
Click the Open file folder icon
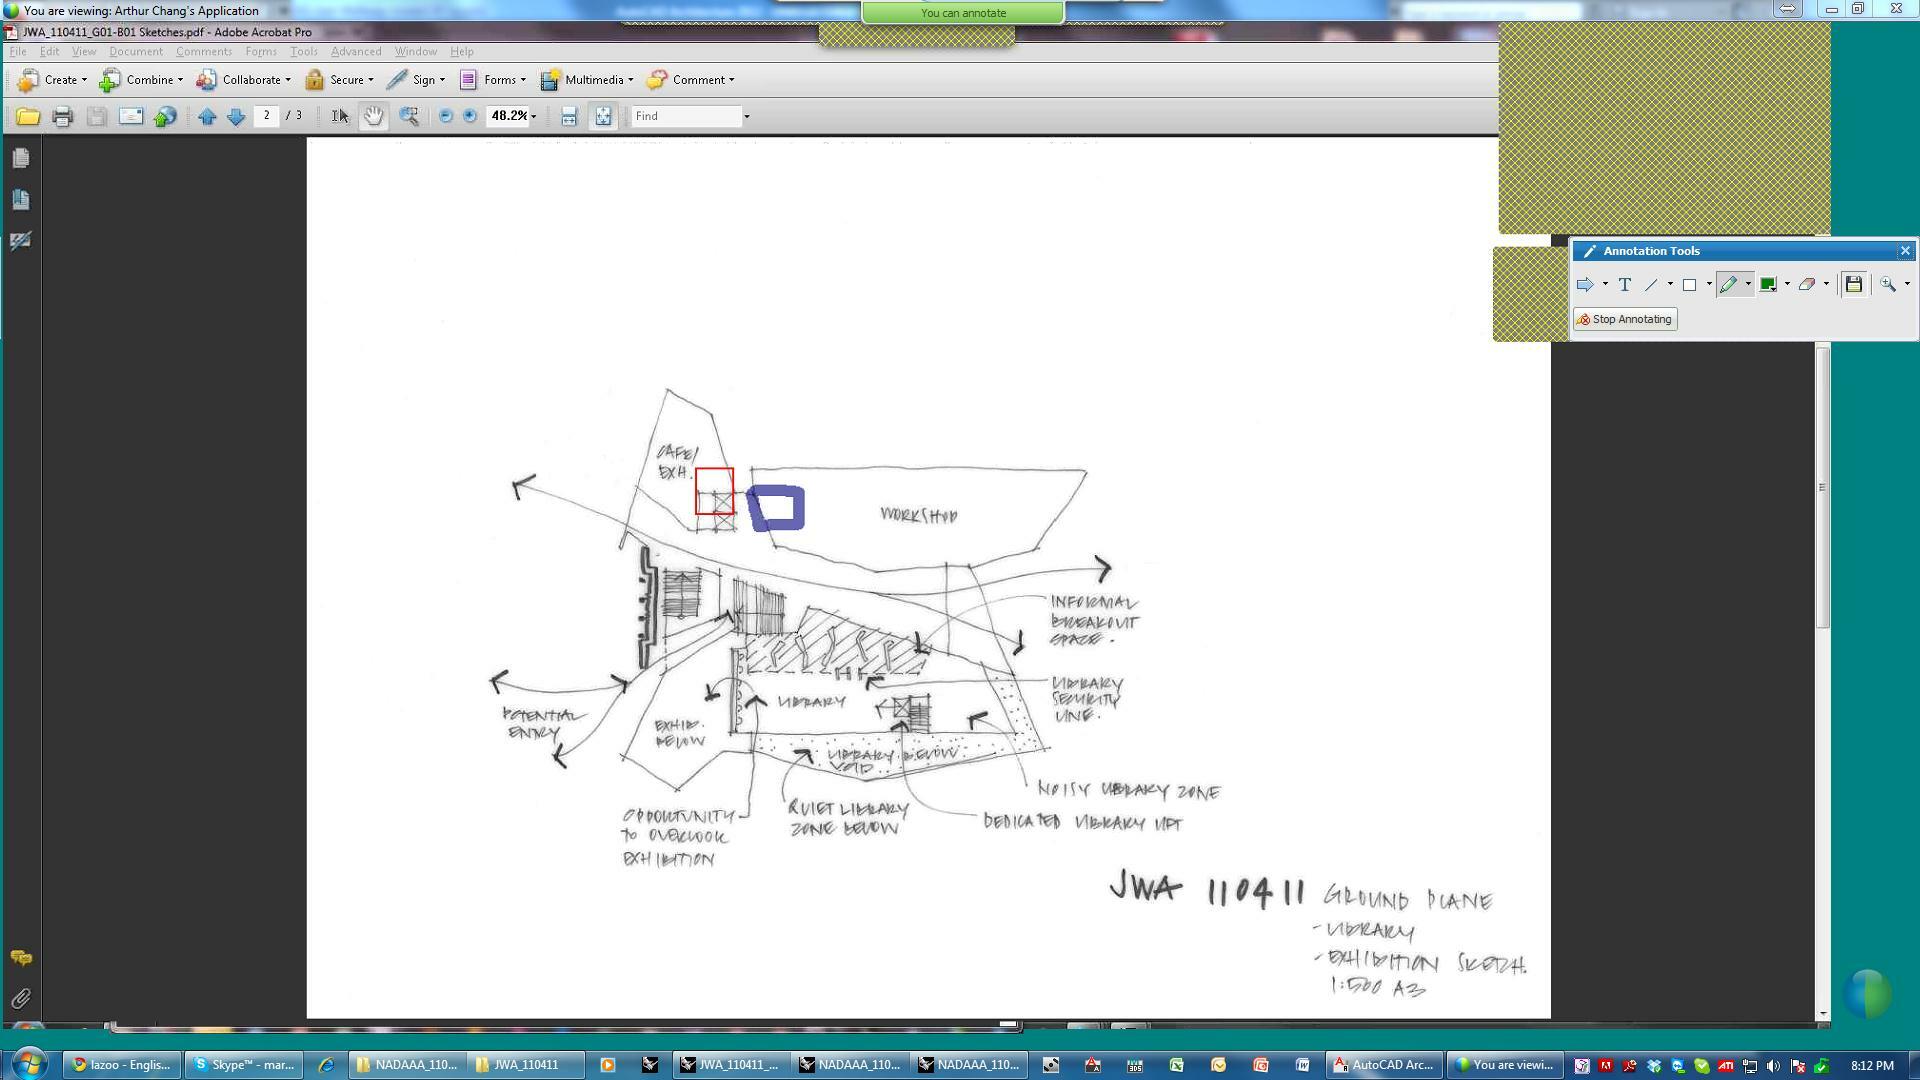point(28,116)
